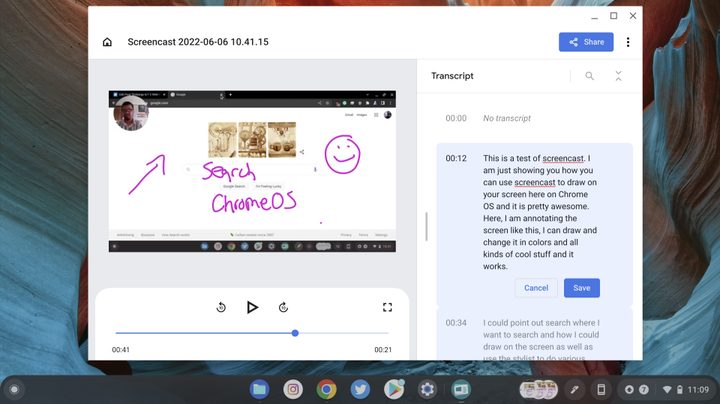The height and width of the screenshot is (404, 720).
Task: Launch Chrome browser from the shelf
Action: pos(326,390)
